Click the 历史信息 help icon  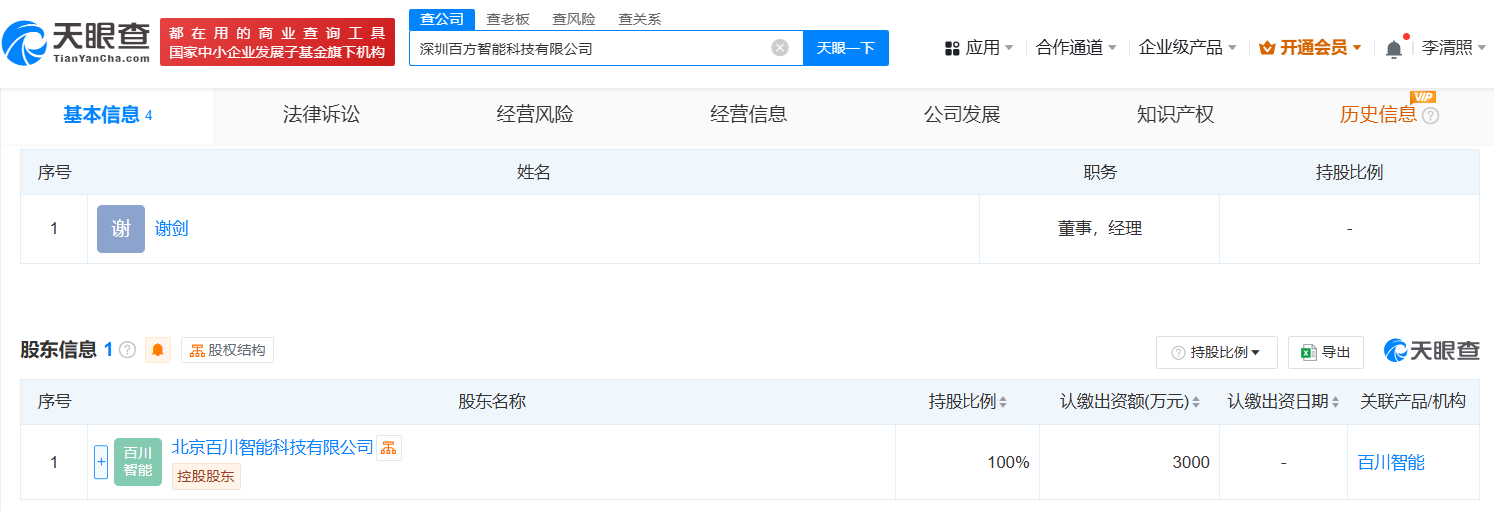pos(1430,116)
